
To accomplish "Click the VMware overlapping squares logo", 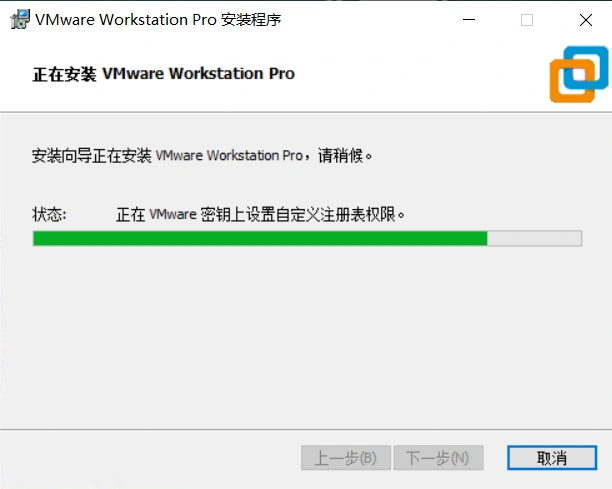I will [x=579, y=74].
